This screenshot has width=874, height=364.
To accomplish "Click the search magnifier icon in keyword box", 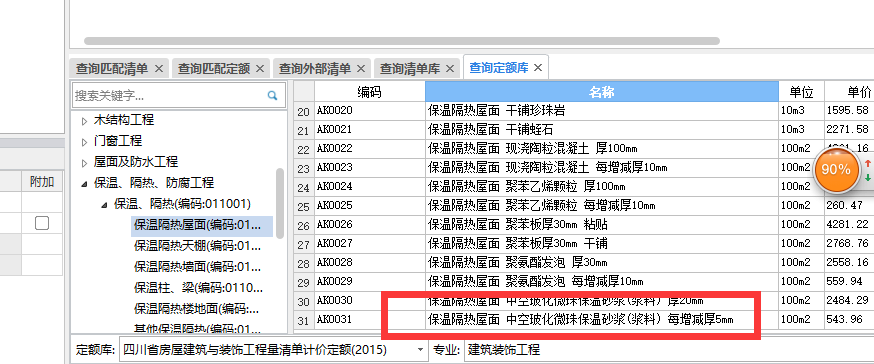I will coord(273,95).
